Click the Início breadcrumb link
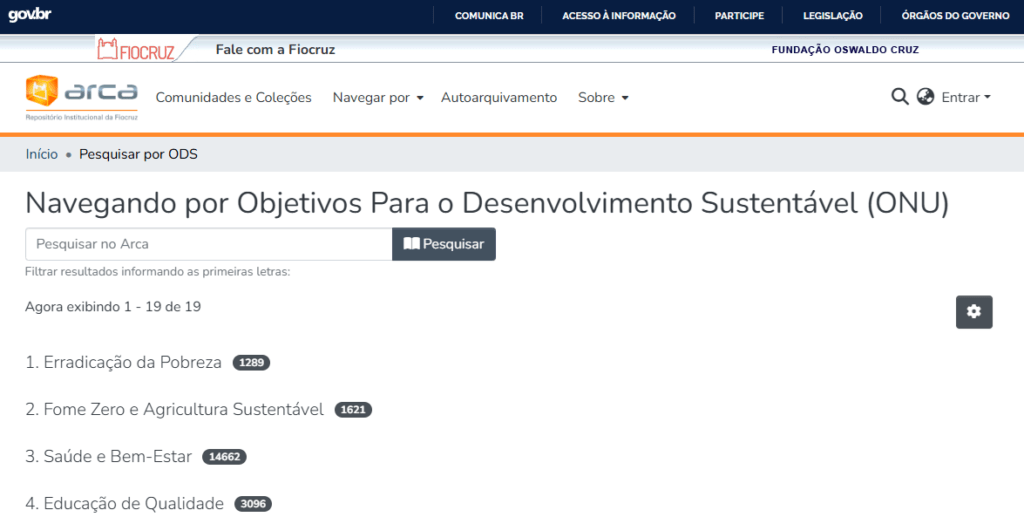The width and height of the screenshot is (1024, 517). point(42,154)
